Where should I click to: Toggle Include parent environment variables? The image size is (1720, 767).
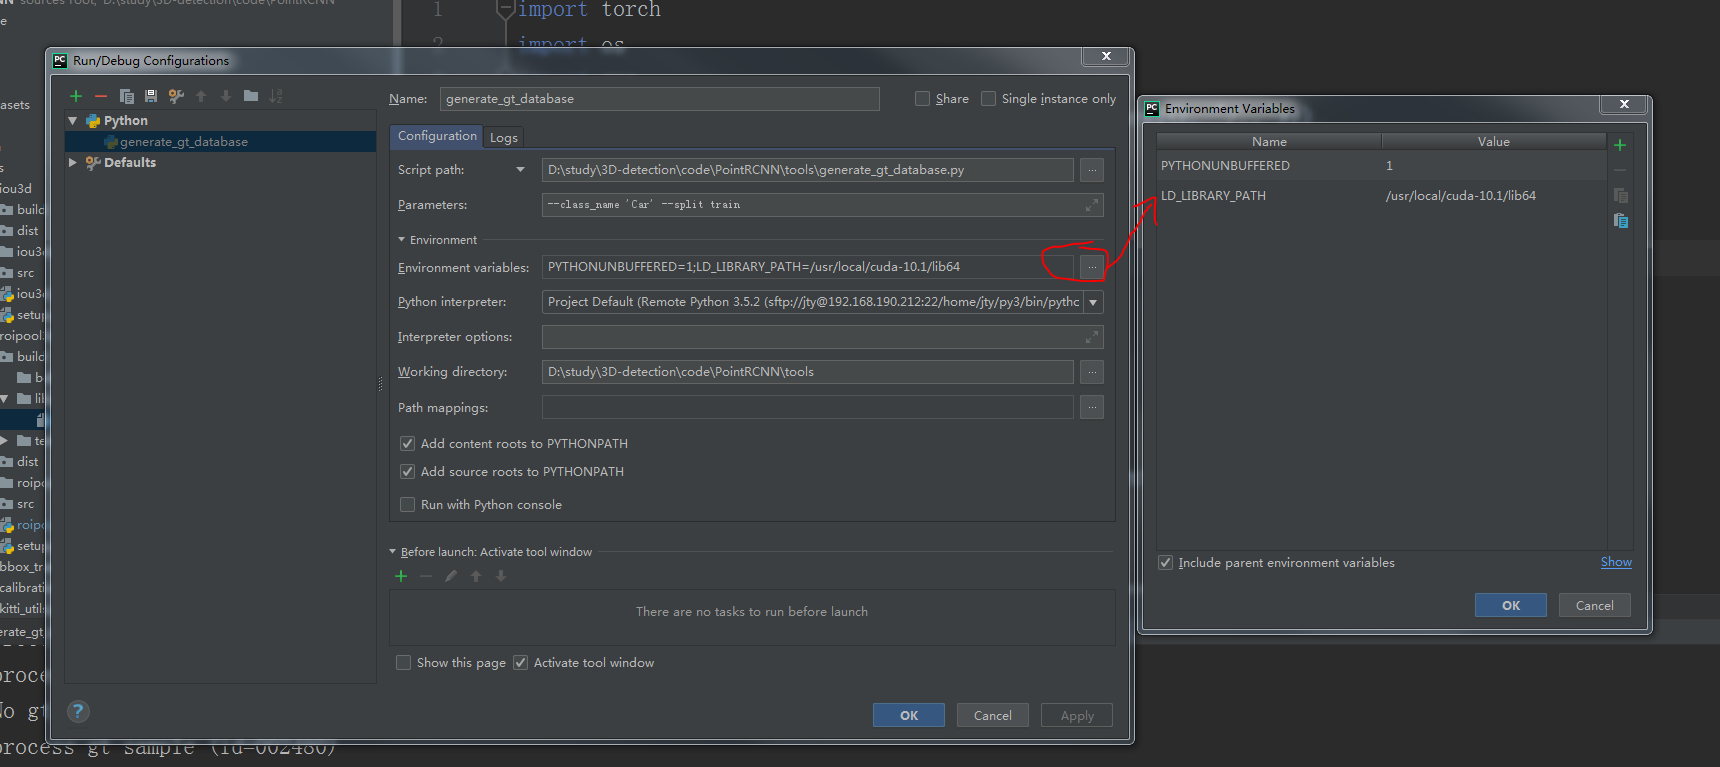pyautogui.click(x=1165, y=562)
